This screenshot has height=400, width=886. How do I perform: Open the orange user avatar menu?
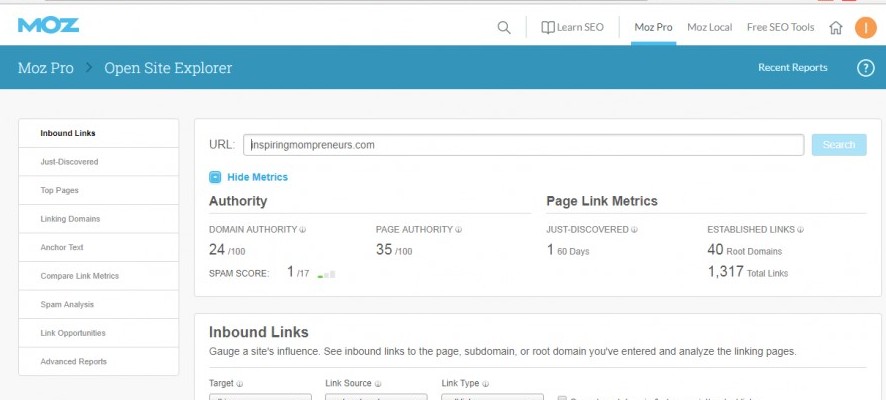coord(865,28)
